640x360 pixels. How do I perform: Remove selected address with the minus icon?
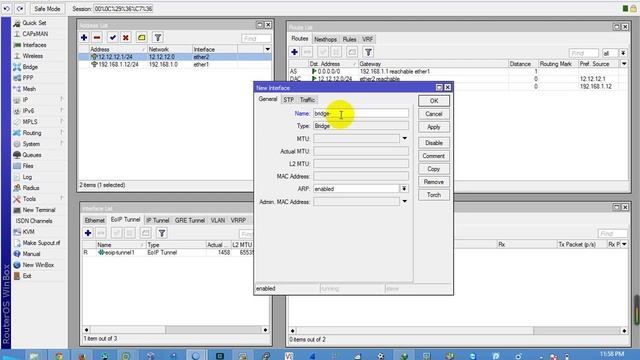pos(97,38)
